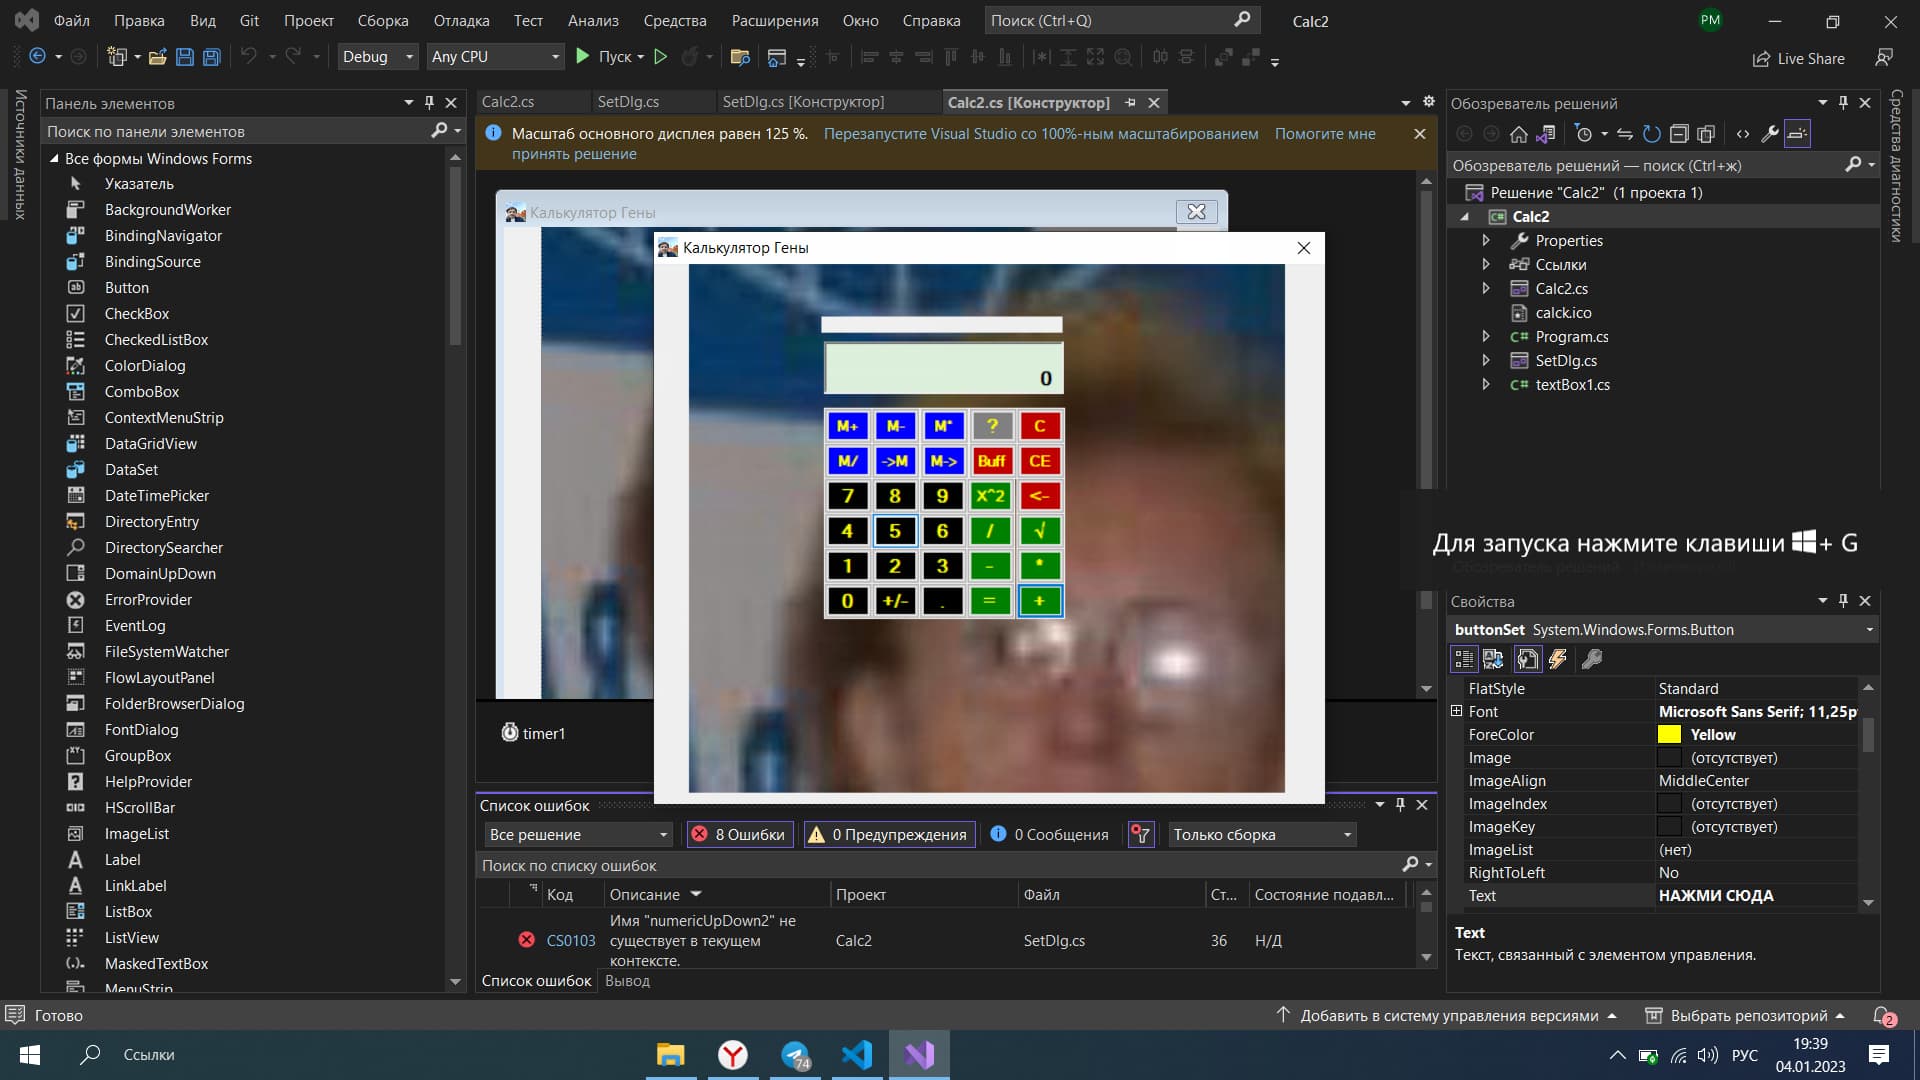The image size is (1920, 1080).
Task: Click the yellow ForeColor swatch in Properties
Action: [1669, 735]
